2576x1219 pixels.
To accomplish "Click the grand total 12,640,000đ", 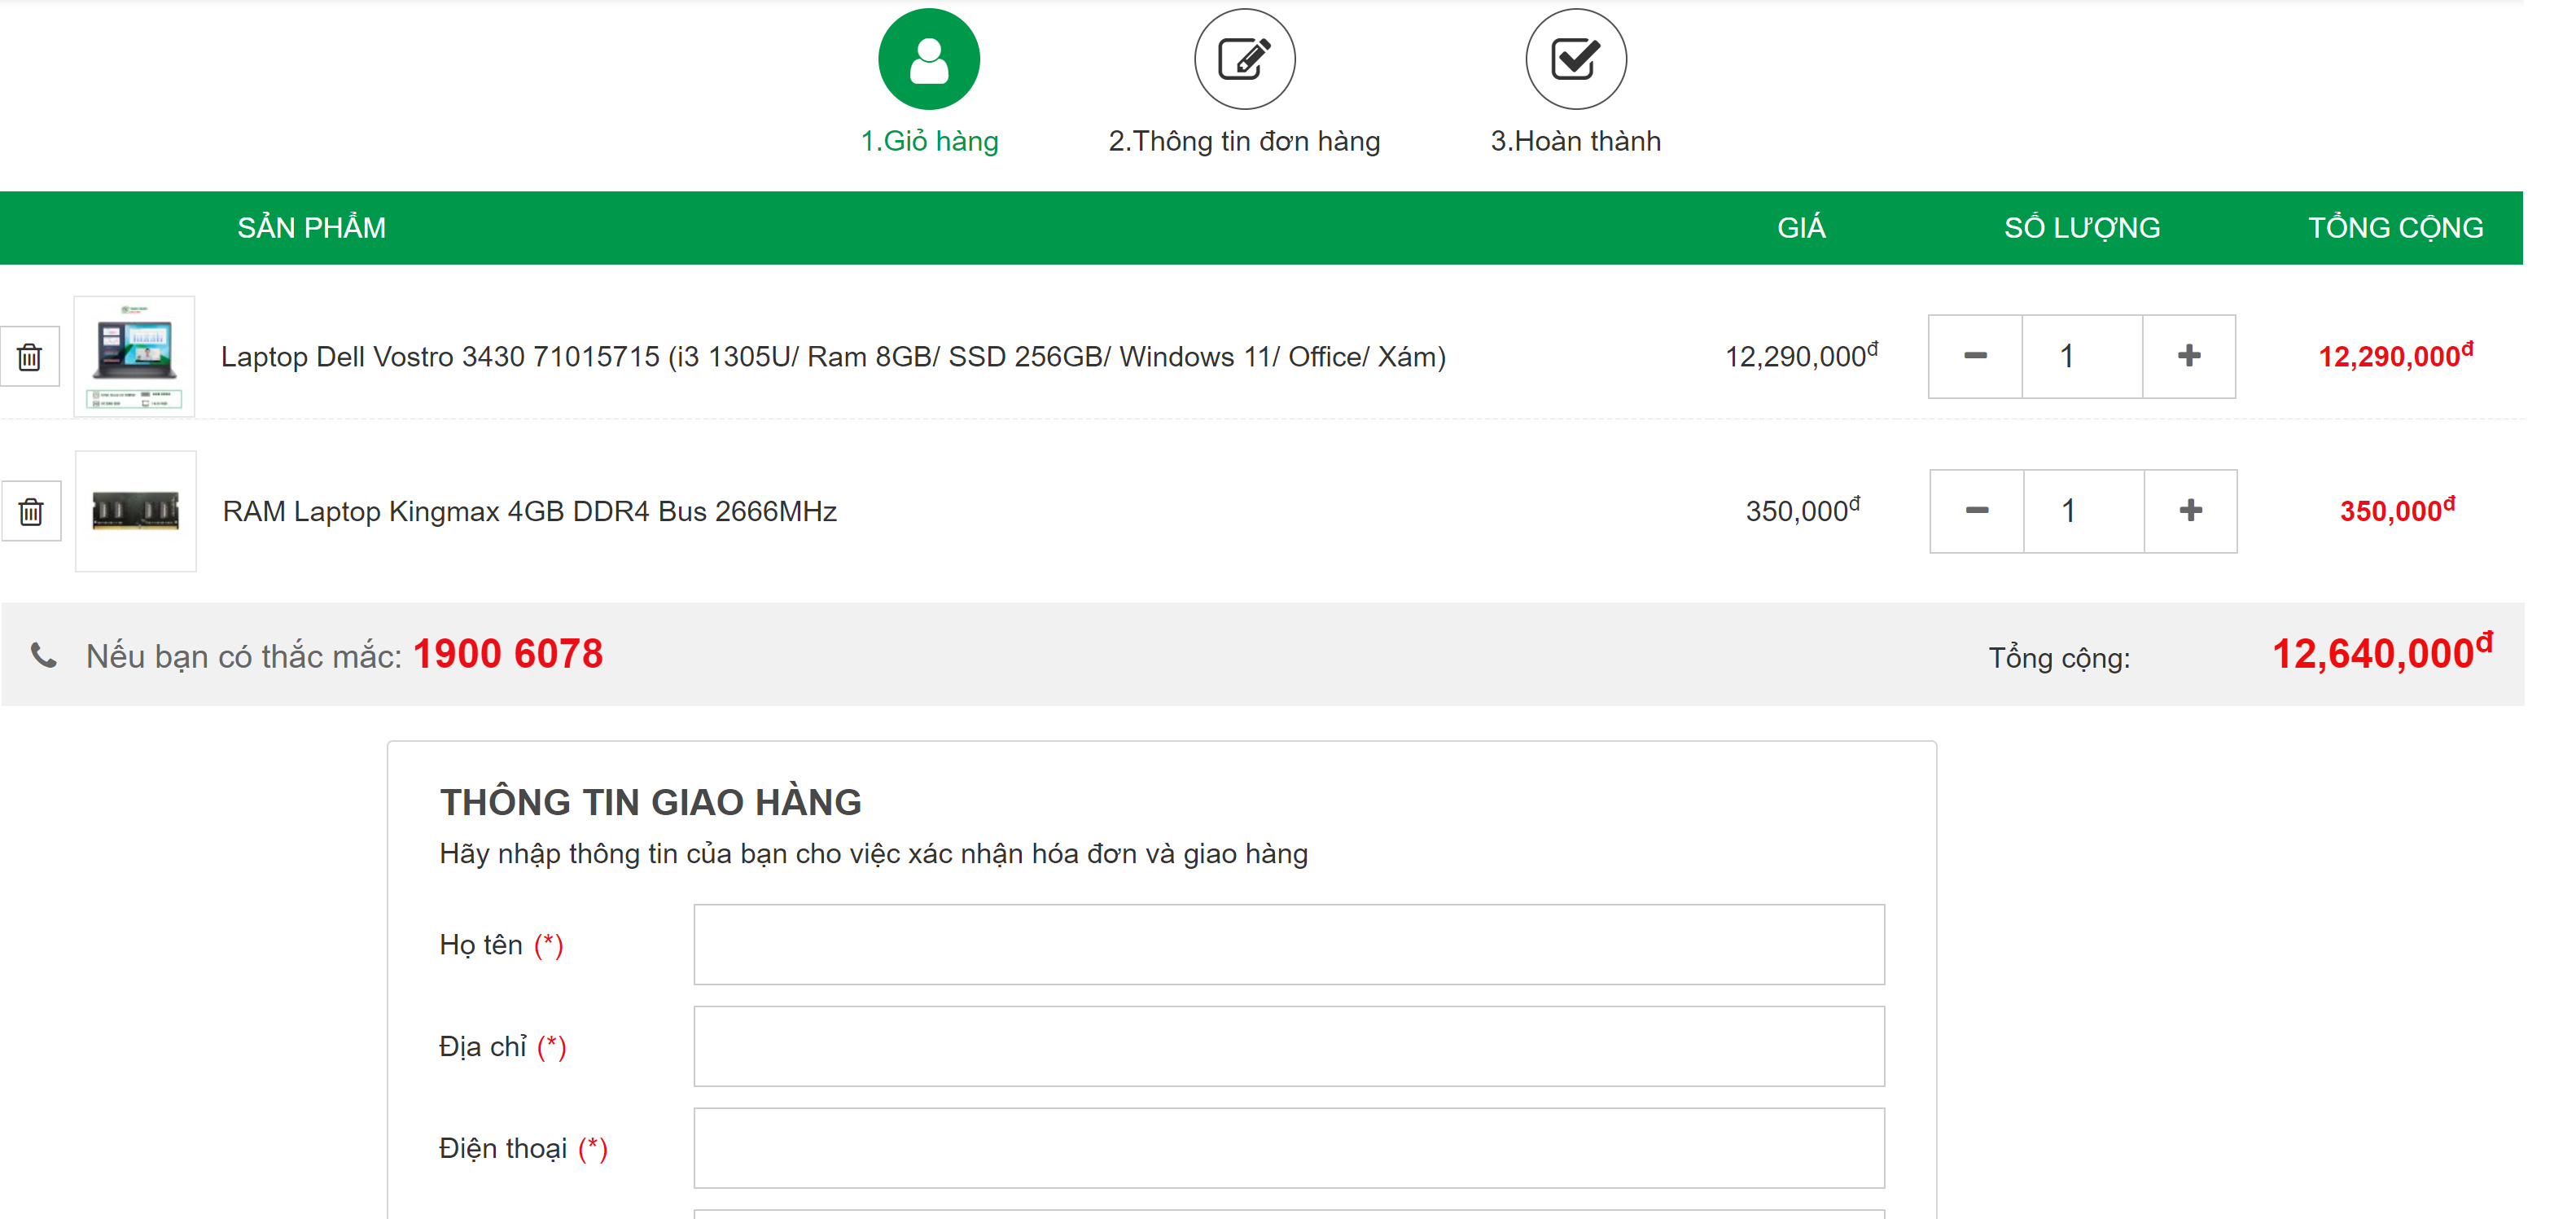I will coord(2382,652).
